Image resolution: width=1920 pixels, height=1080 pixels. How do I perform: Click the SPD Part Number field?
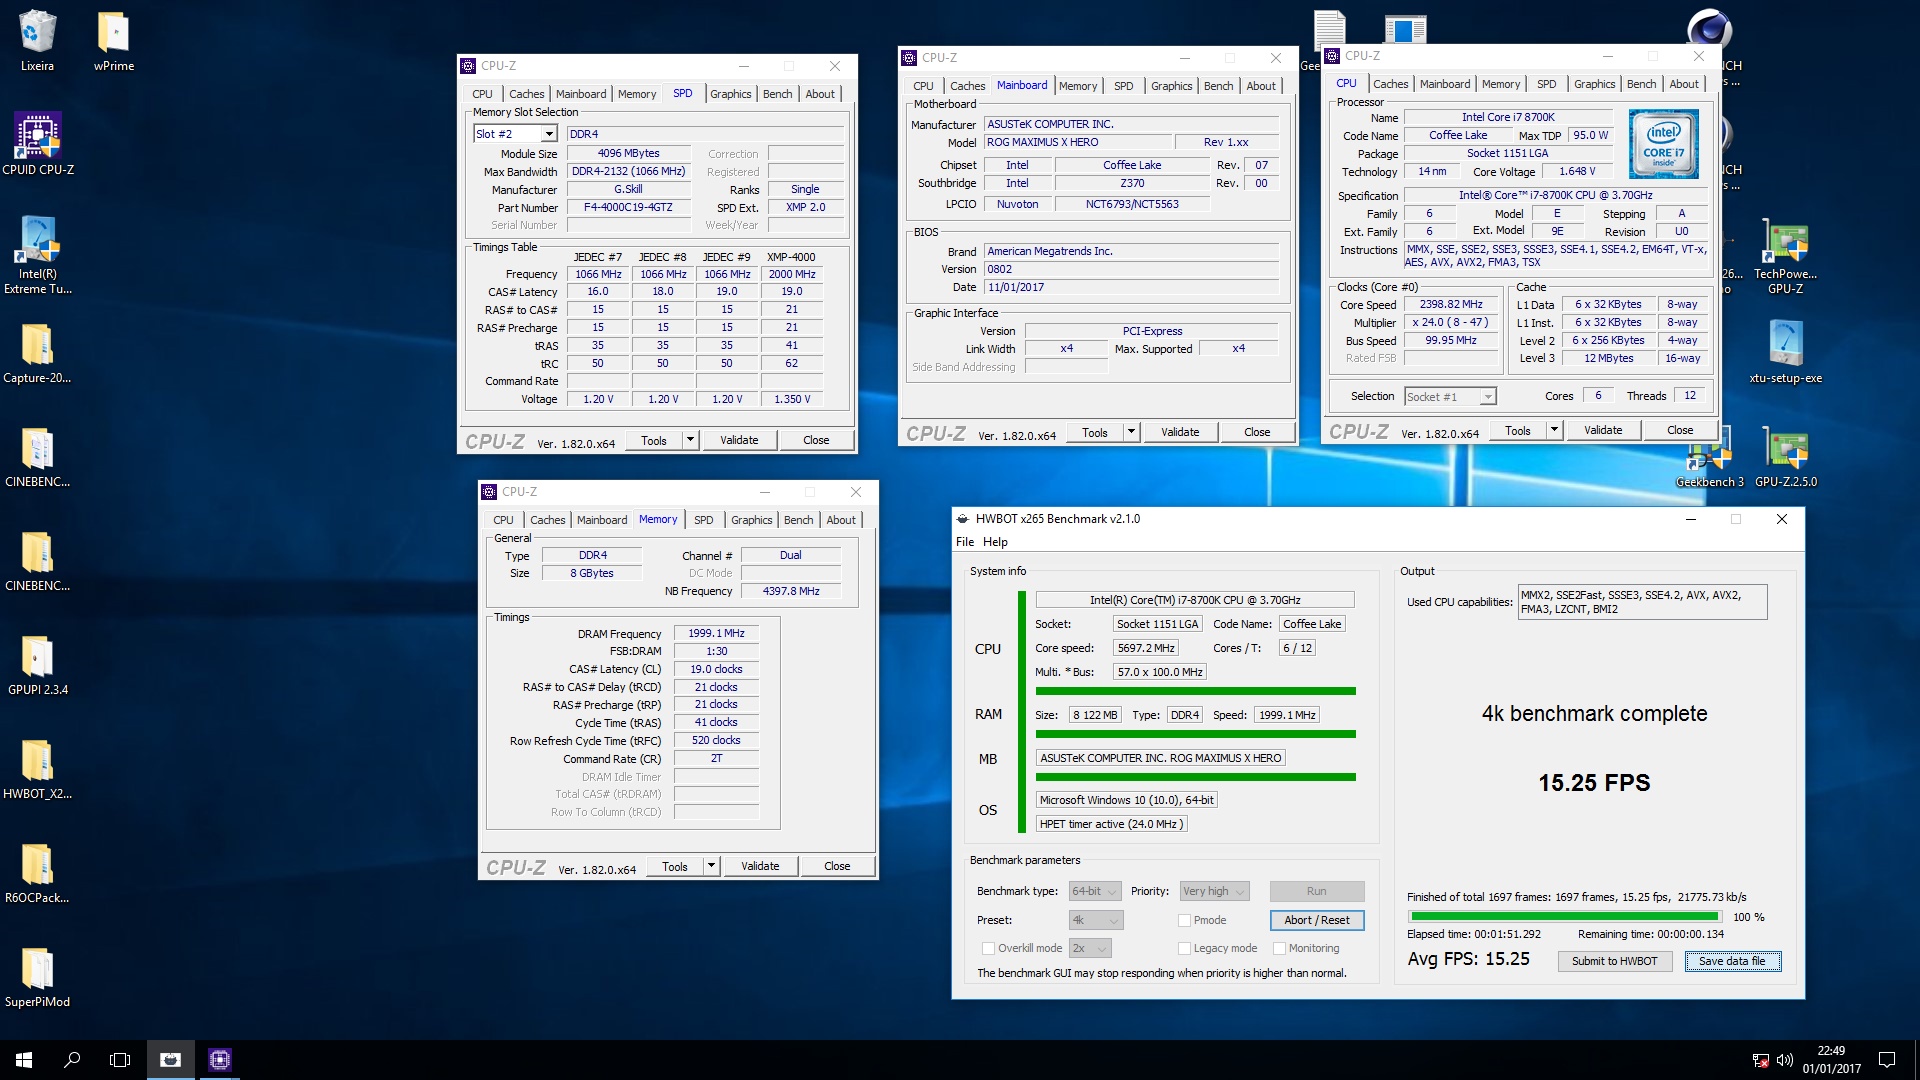[628, 208]
